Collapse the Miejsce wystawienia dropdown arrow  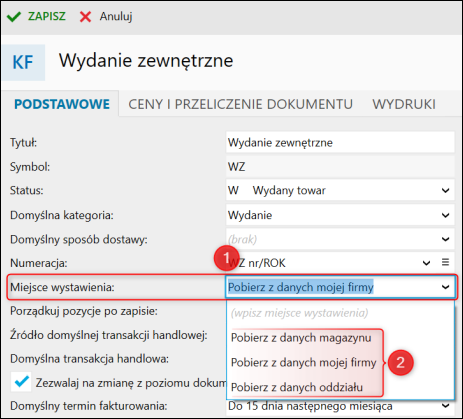tap(445, 287)
